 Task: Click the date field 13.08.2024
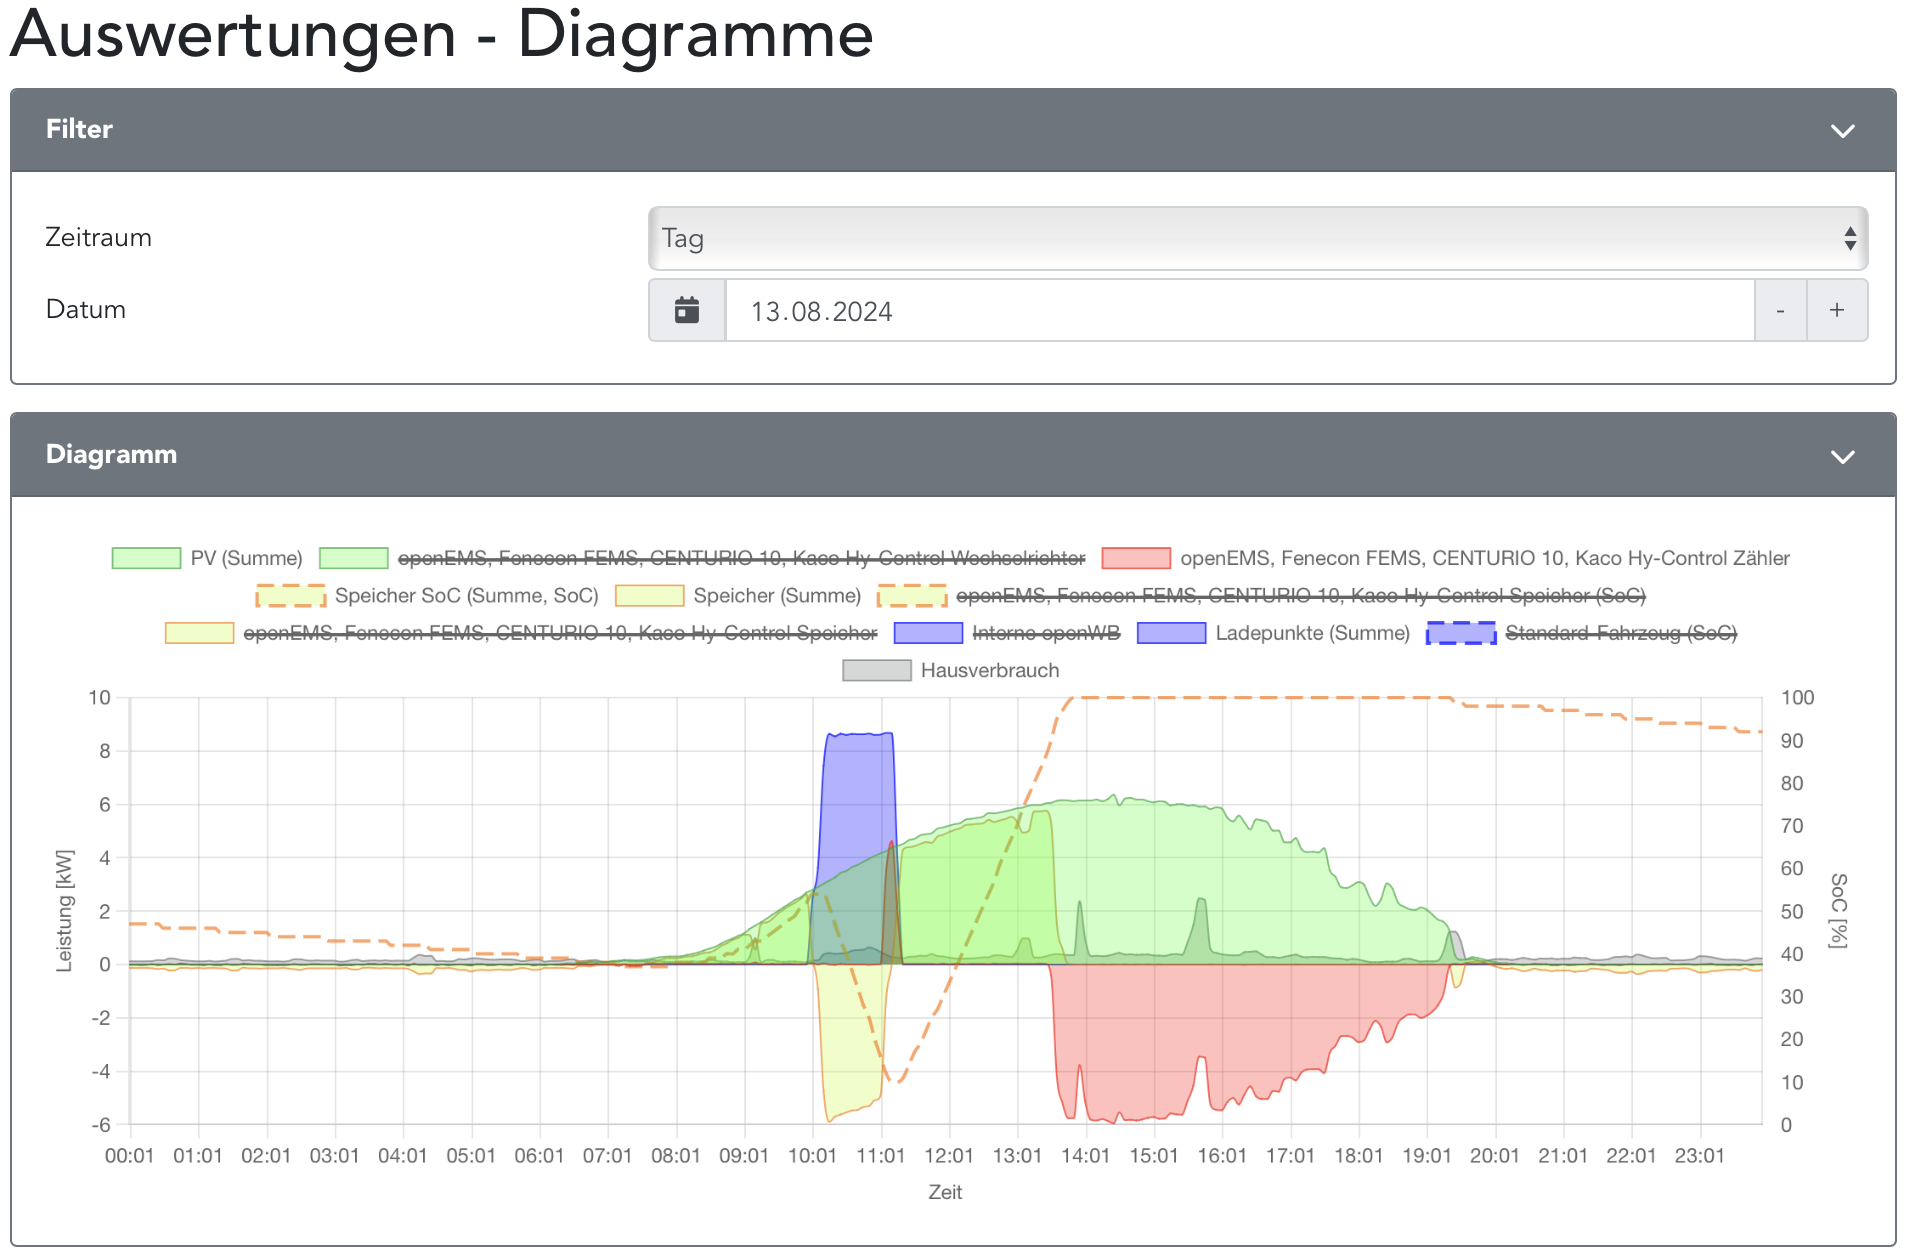click(x=1239, y=311)
